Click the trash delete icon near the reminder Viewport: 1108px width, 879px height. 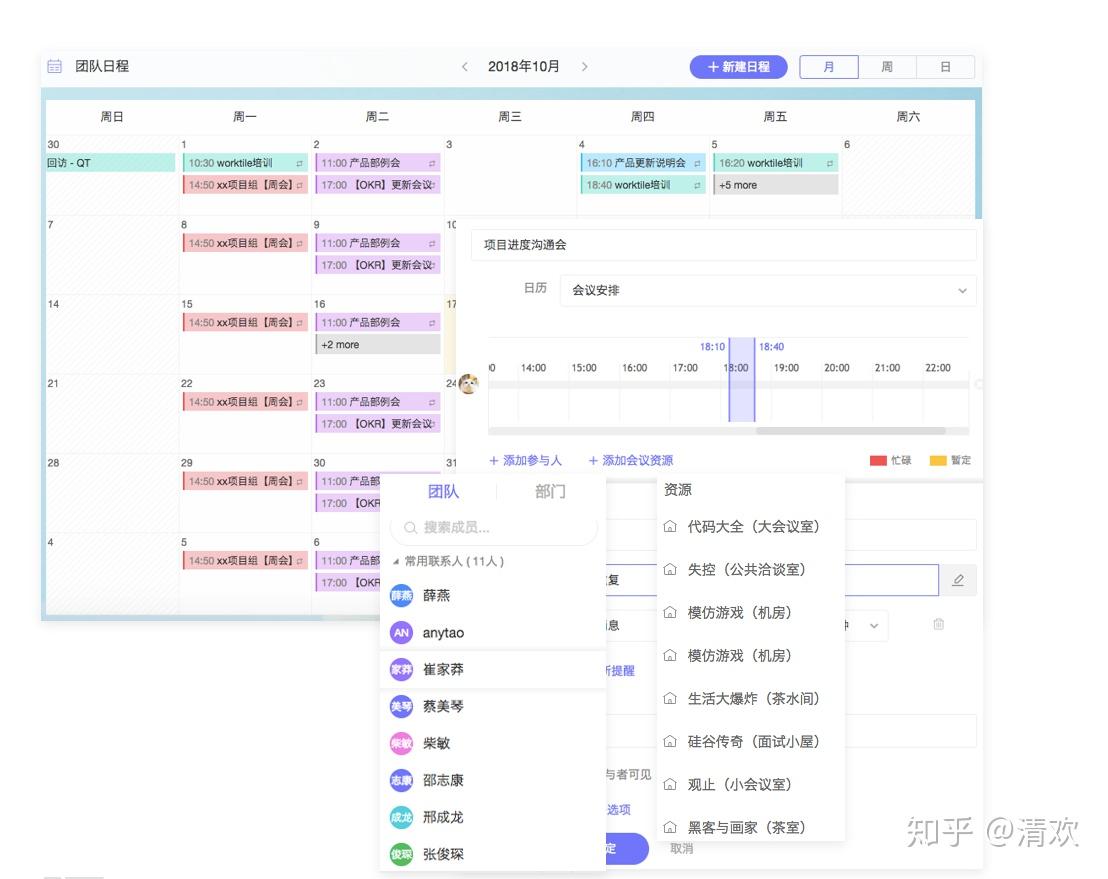coord(938,624)
